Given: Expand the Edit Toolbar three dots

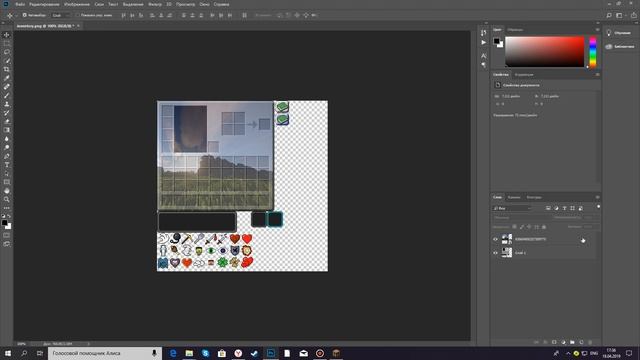Looking at the screenshot, I should click(7, 208).
